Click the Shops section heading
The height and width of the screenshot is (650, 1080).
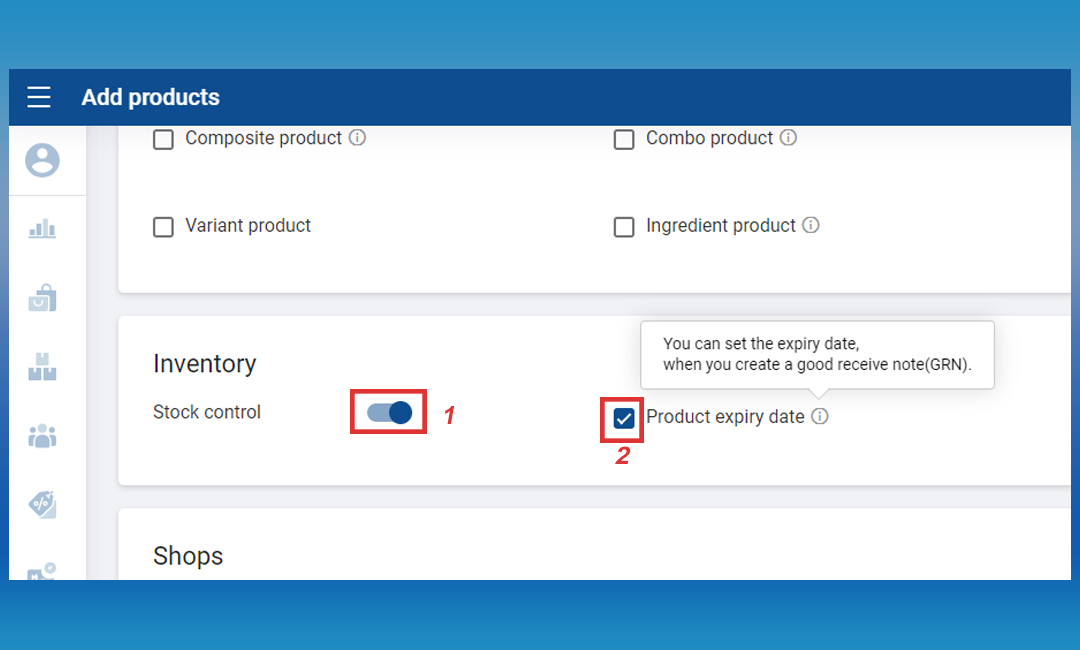188,556
